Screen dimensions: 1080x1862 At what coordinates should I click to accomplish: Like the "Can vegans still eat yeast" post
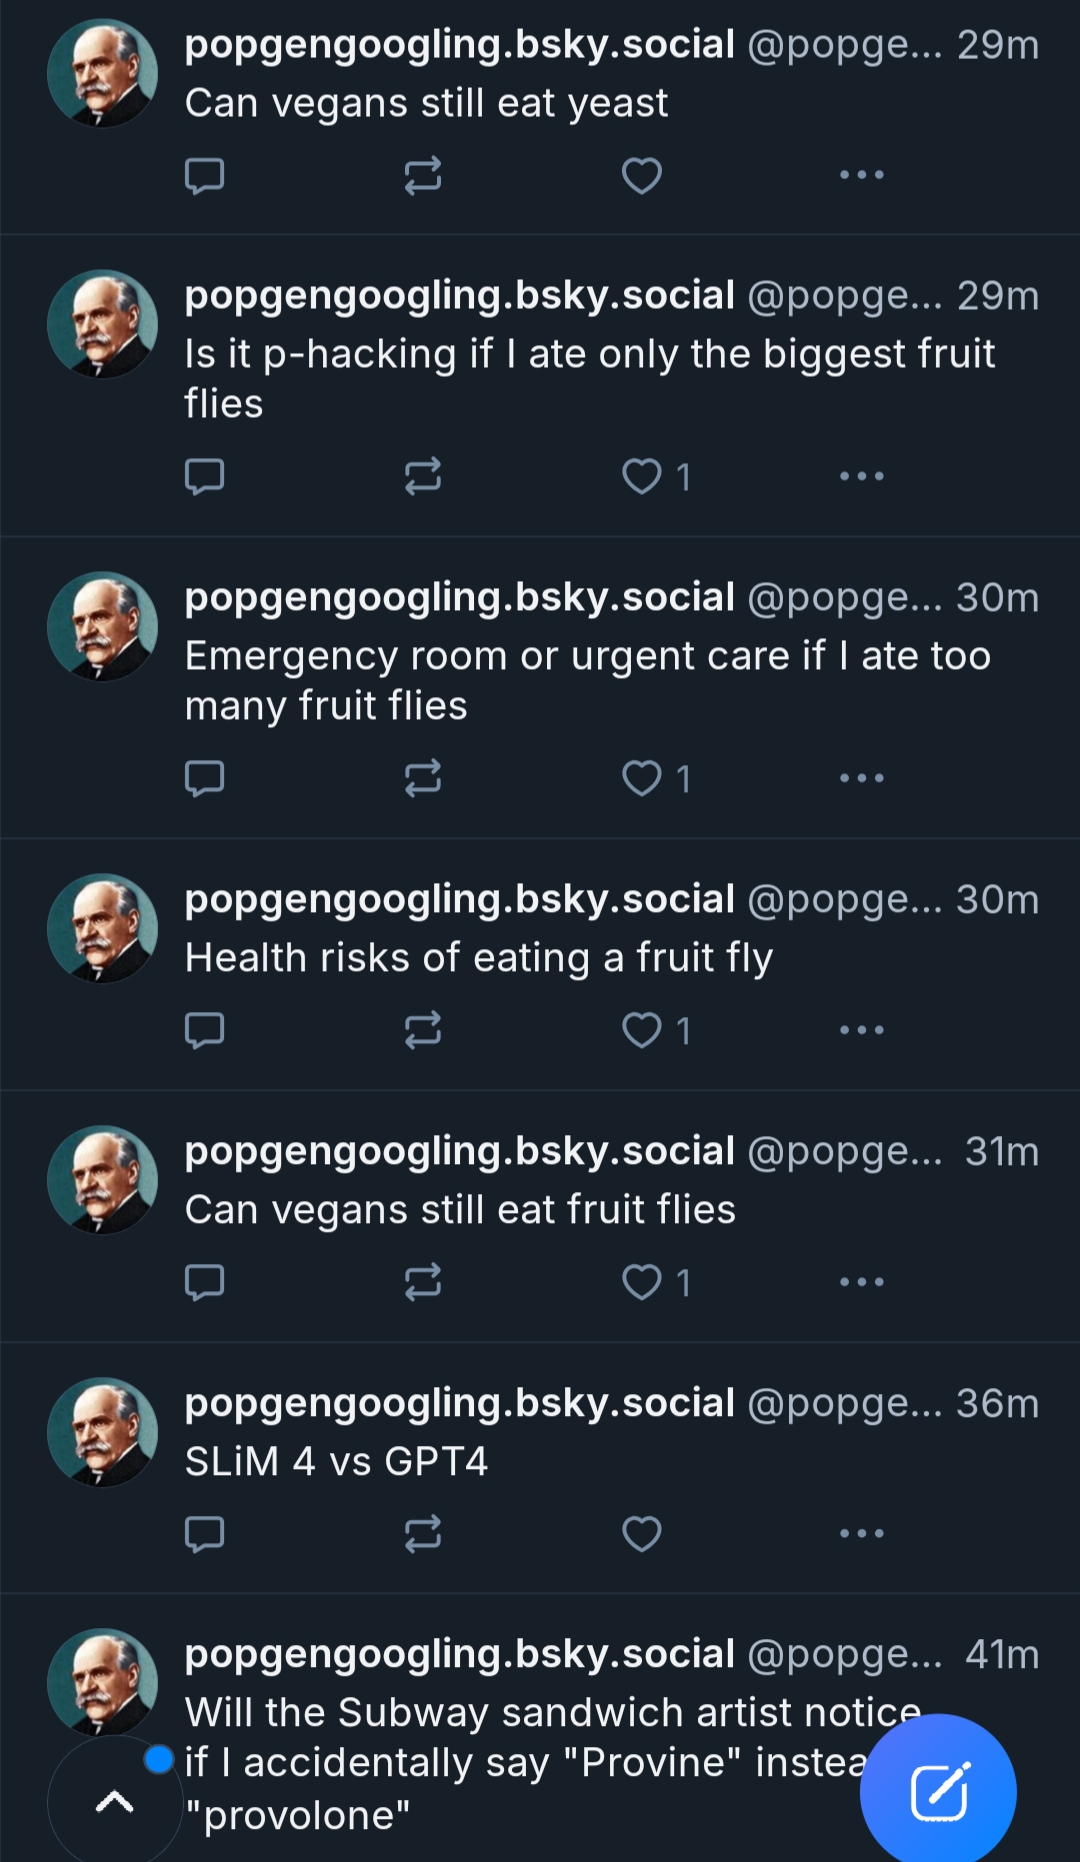641,176
